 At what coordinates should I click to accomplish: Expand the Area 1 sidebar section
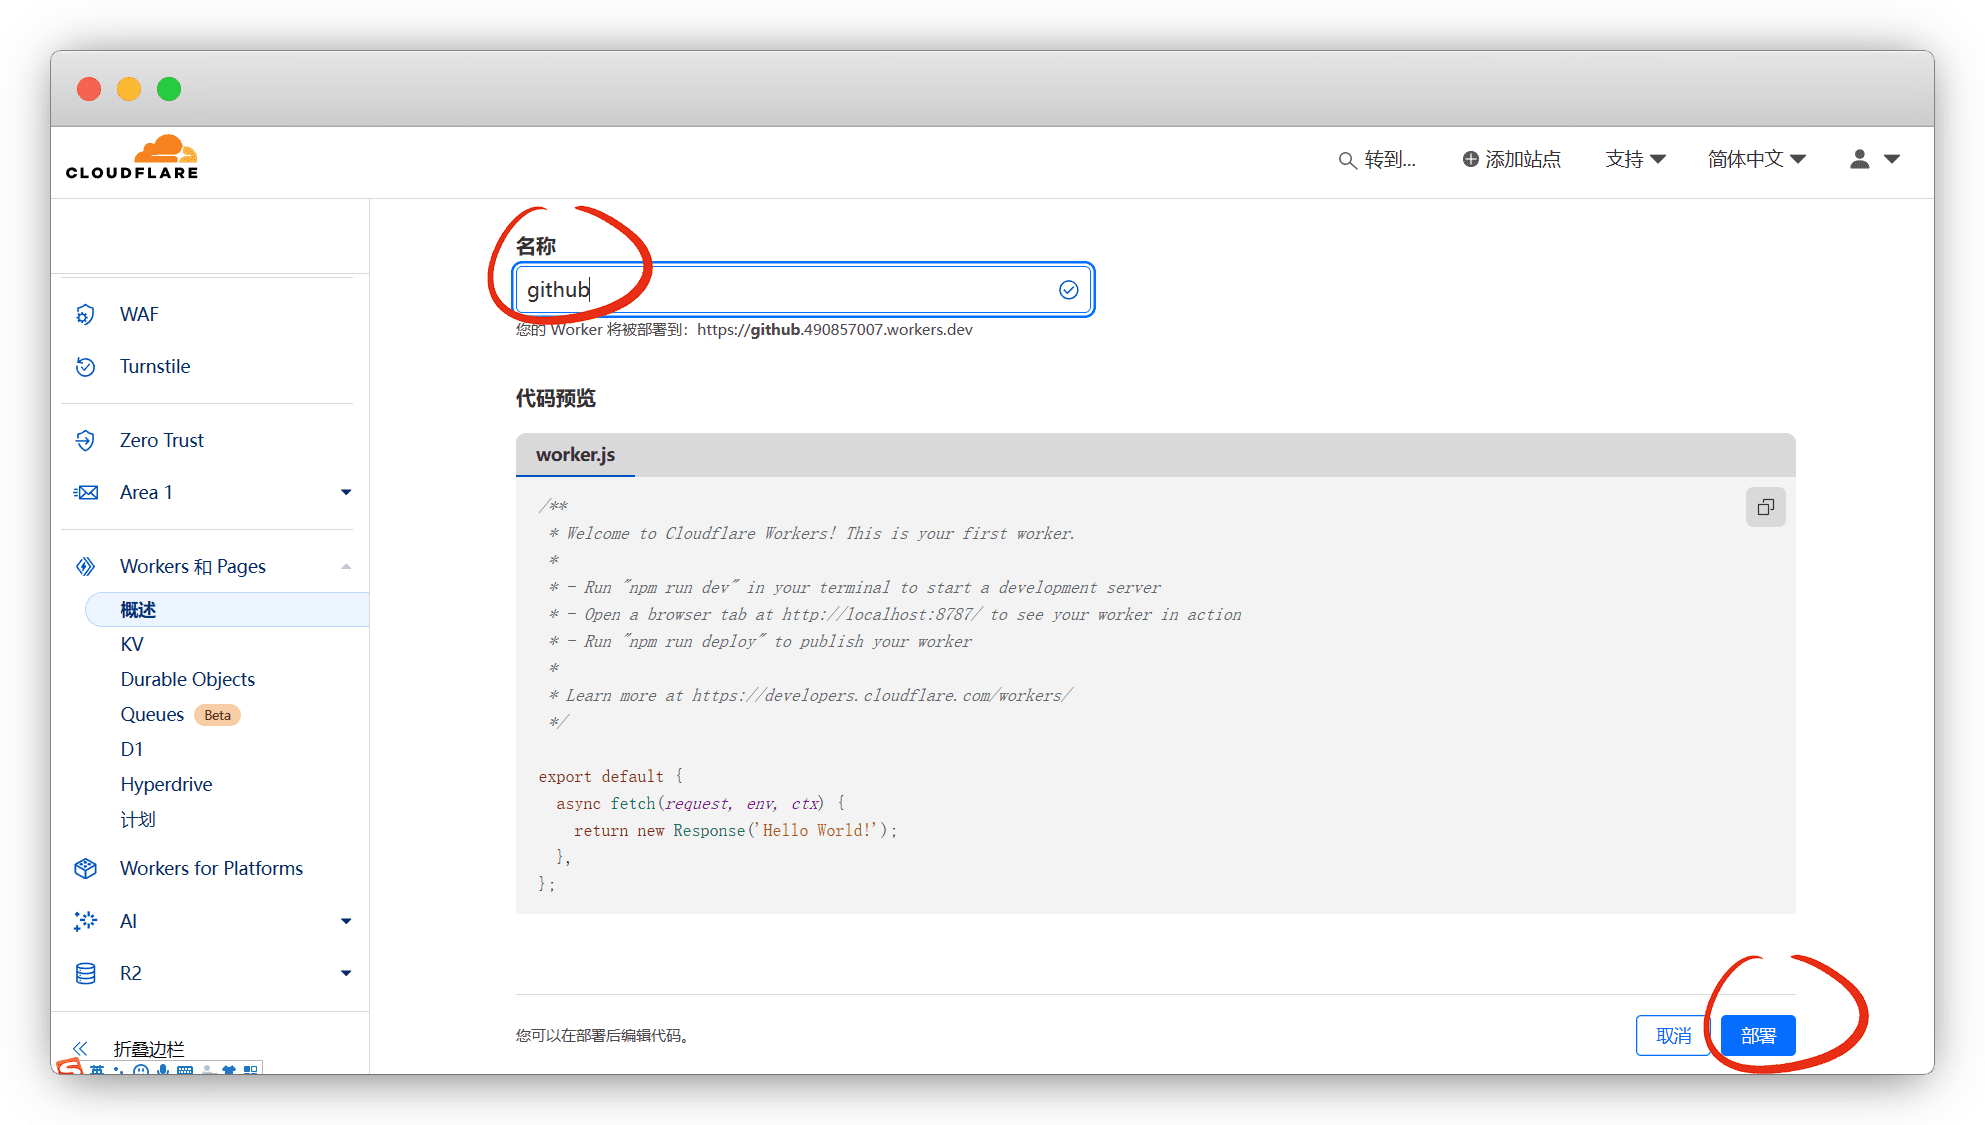click(x=346, y=492)
